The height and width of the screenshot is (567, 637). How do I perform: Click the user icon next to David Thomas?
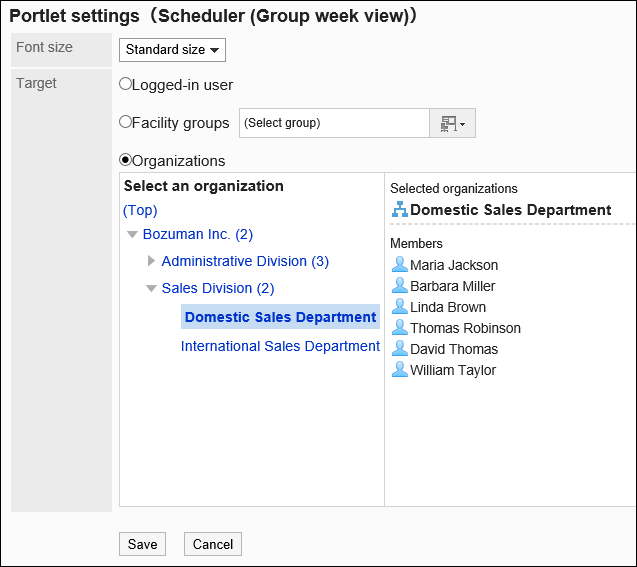(x=400, y=349)
